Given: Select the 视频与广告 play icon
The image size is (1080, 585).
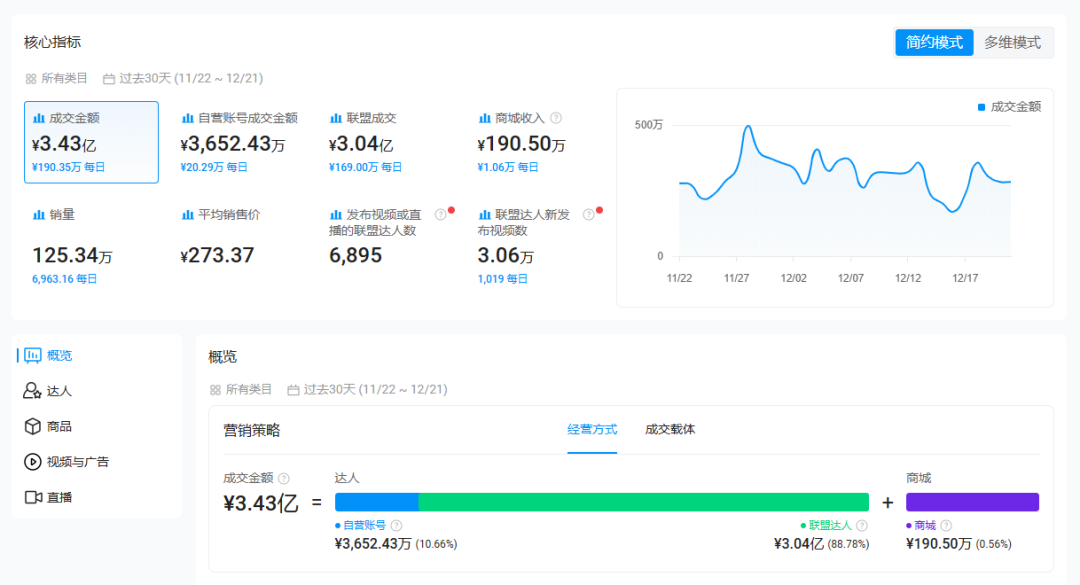Looking at the screenshot, I should 32,462.
